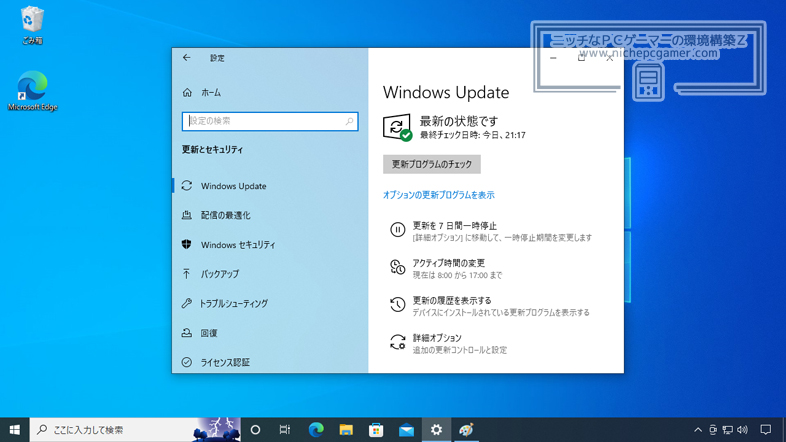Open オプションの更新プログラムを表示 link

click(439, 195)
